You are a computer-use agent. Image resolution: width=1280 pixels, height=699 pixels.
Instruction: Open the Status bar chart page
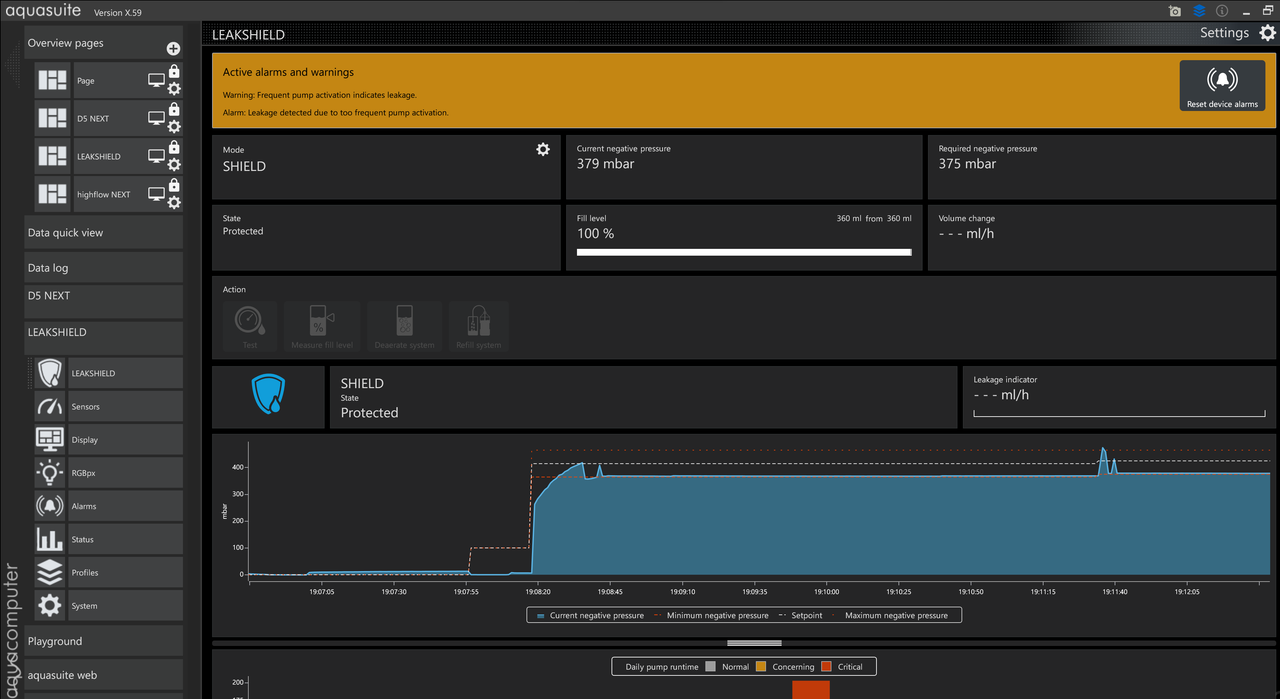coord(109,539)
